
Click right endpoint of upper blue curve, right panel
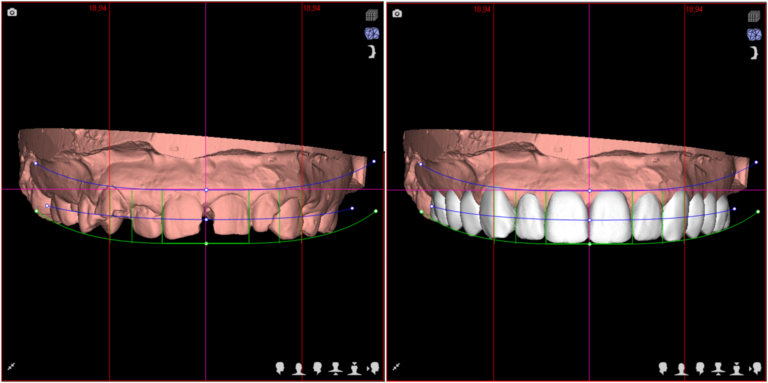[x=756, y=162]
